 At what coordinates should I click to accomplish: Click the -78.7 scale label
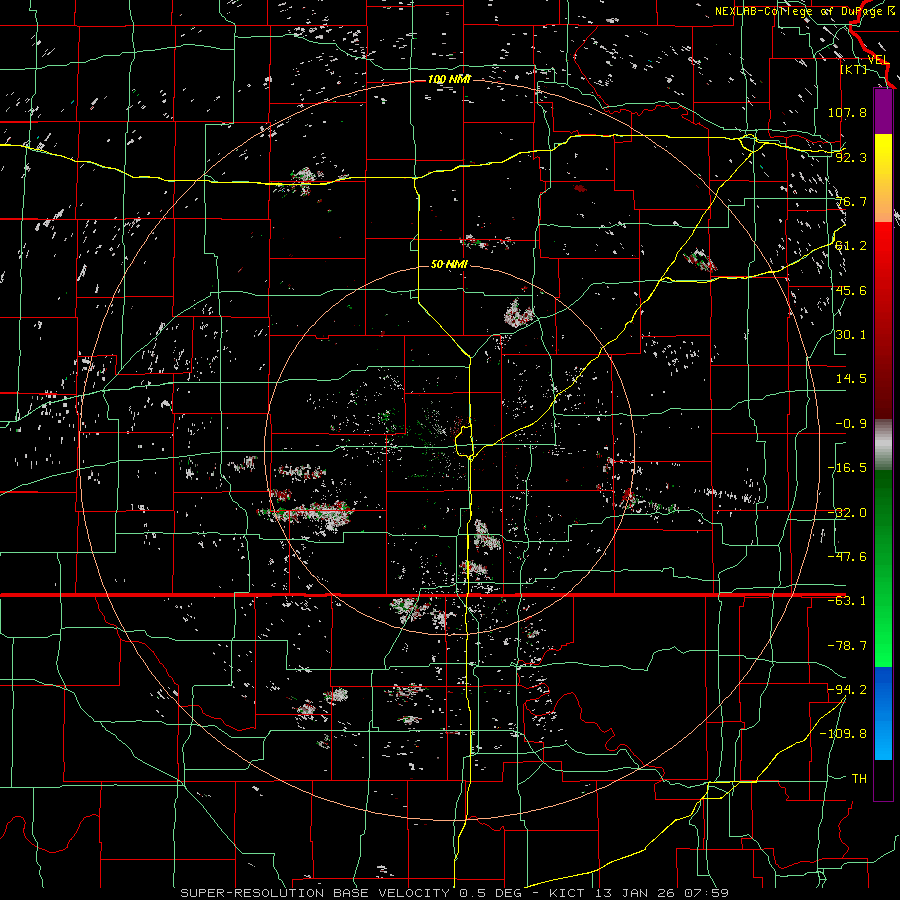click(x=847, y=646)
